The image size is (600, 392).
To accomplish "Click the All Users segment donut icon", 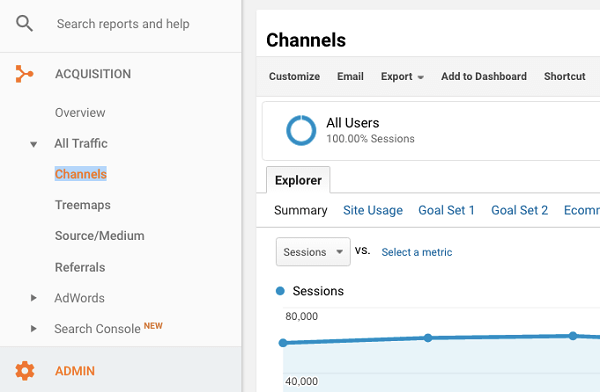I will coord(301,131).
